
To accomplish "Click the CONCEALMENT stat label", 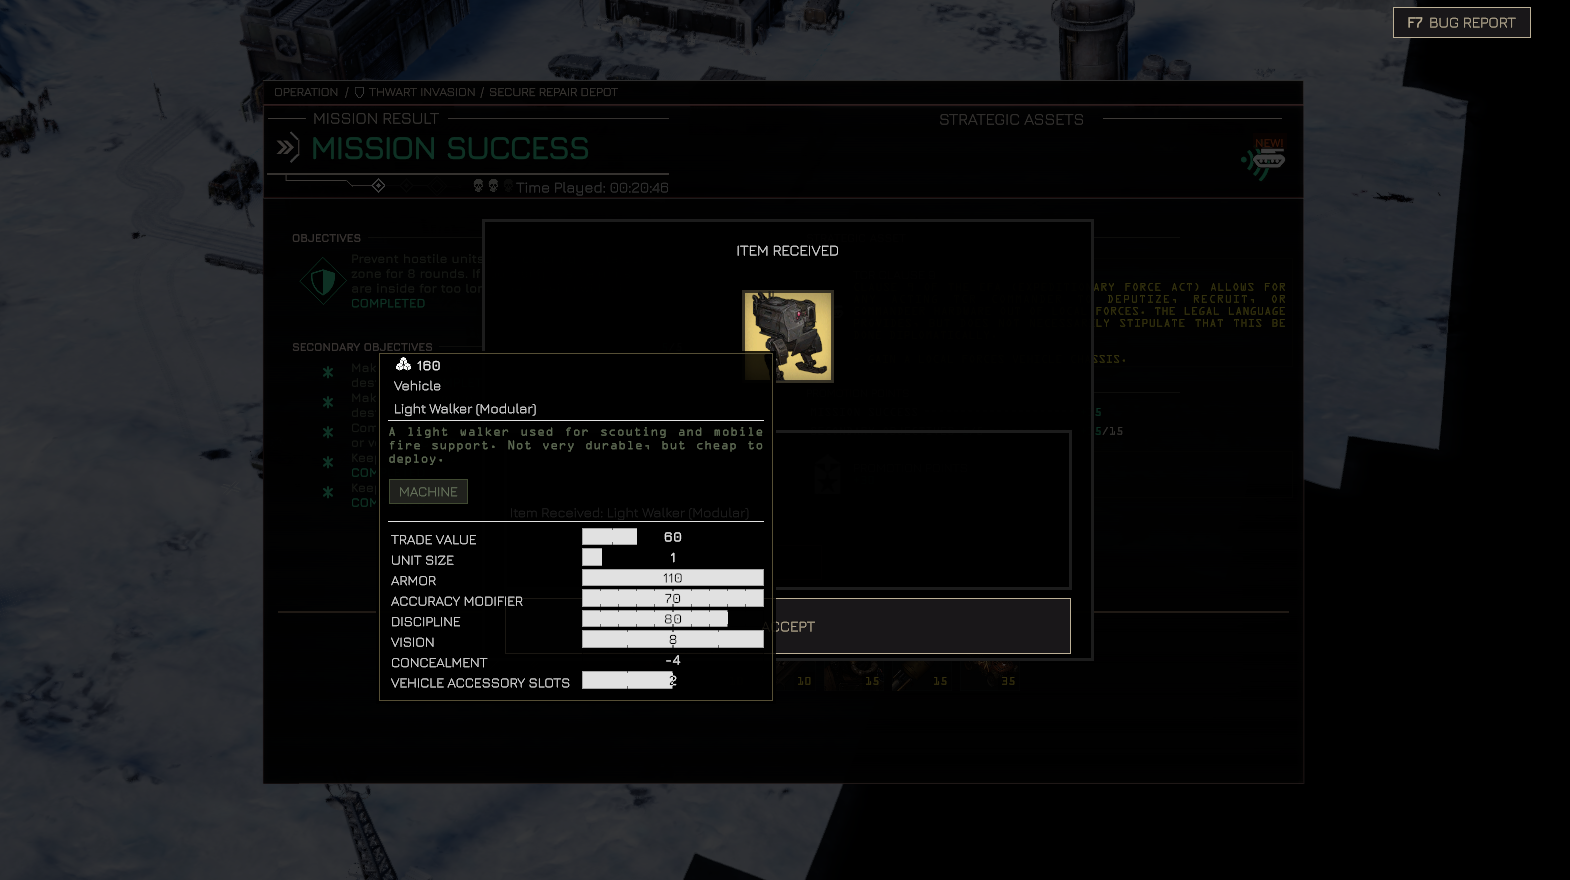I will coord(439,663).
